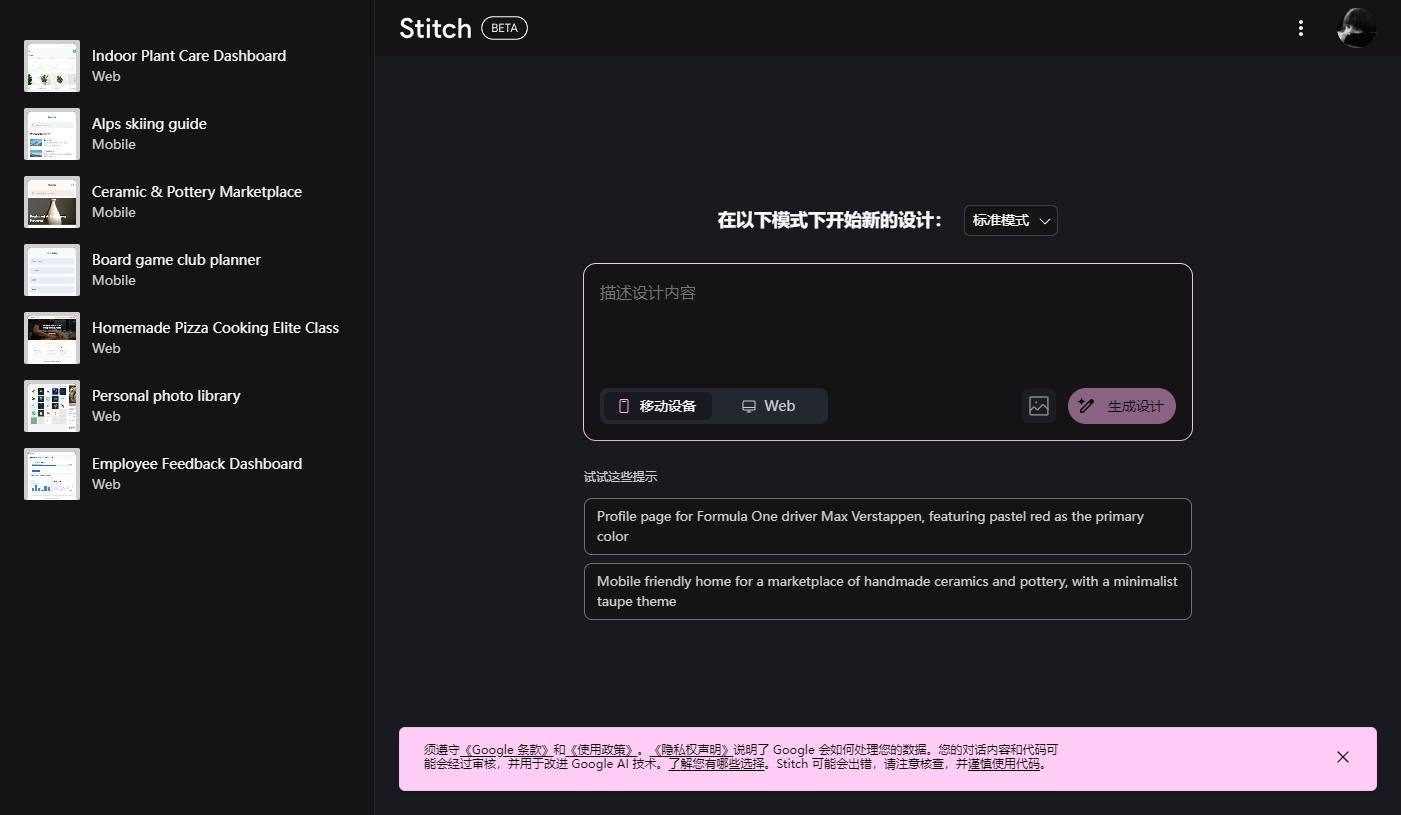Click the 试试这些提示 label
Image resolution: width=1401 pixels, height=815 pixels.
pos(621,477)
